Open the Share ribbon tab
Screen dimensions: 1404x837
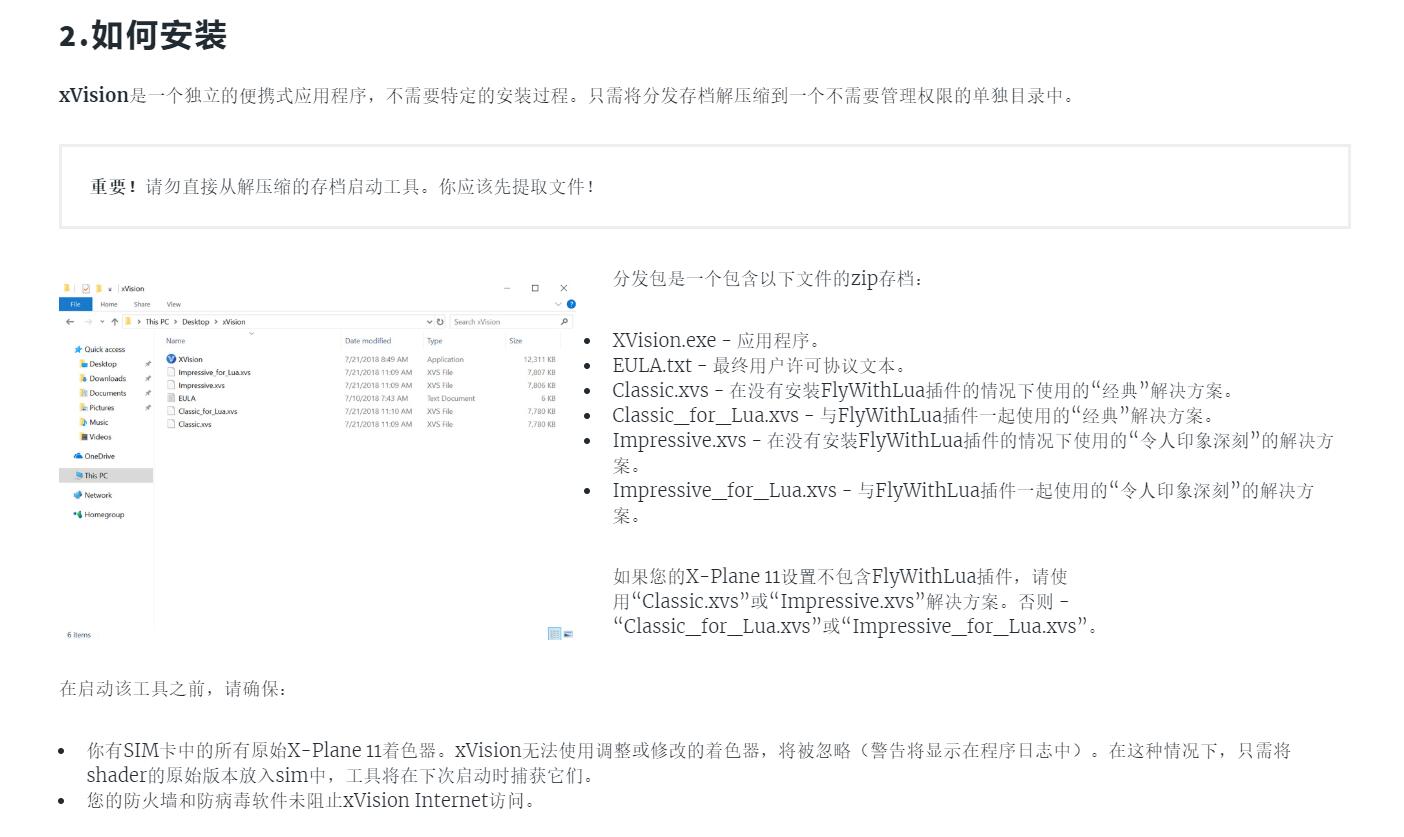click(142, 304)
